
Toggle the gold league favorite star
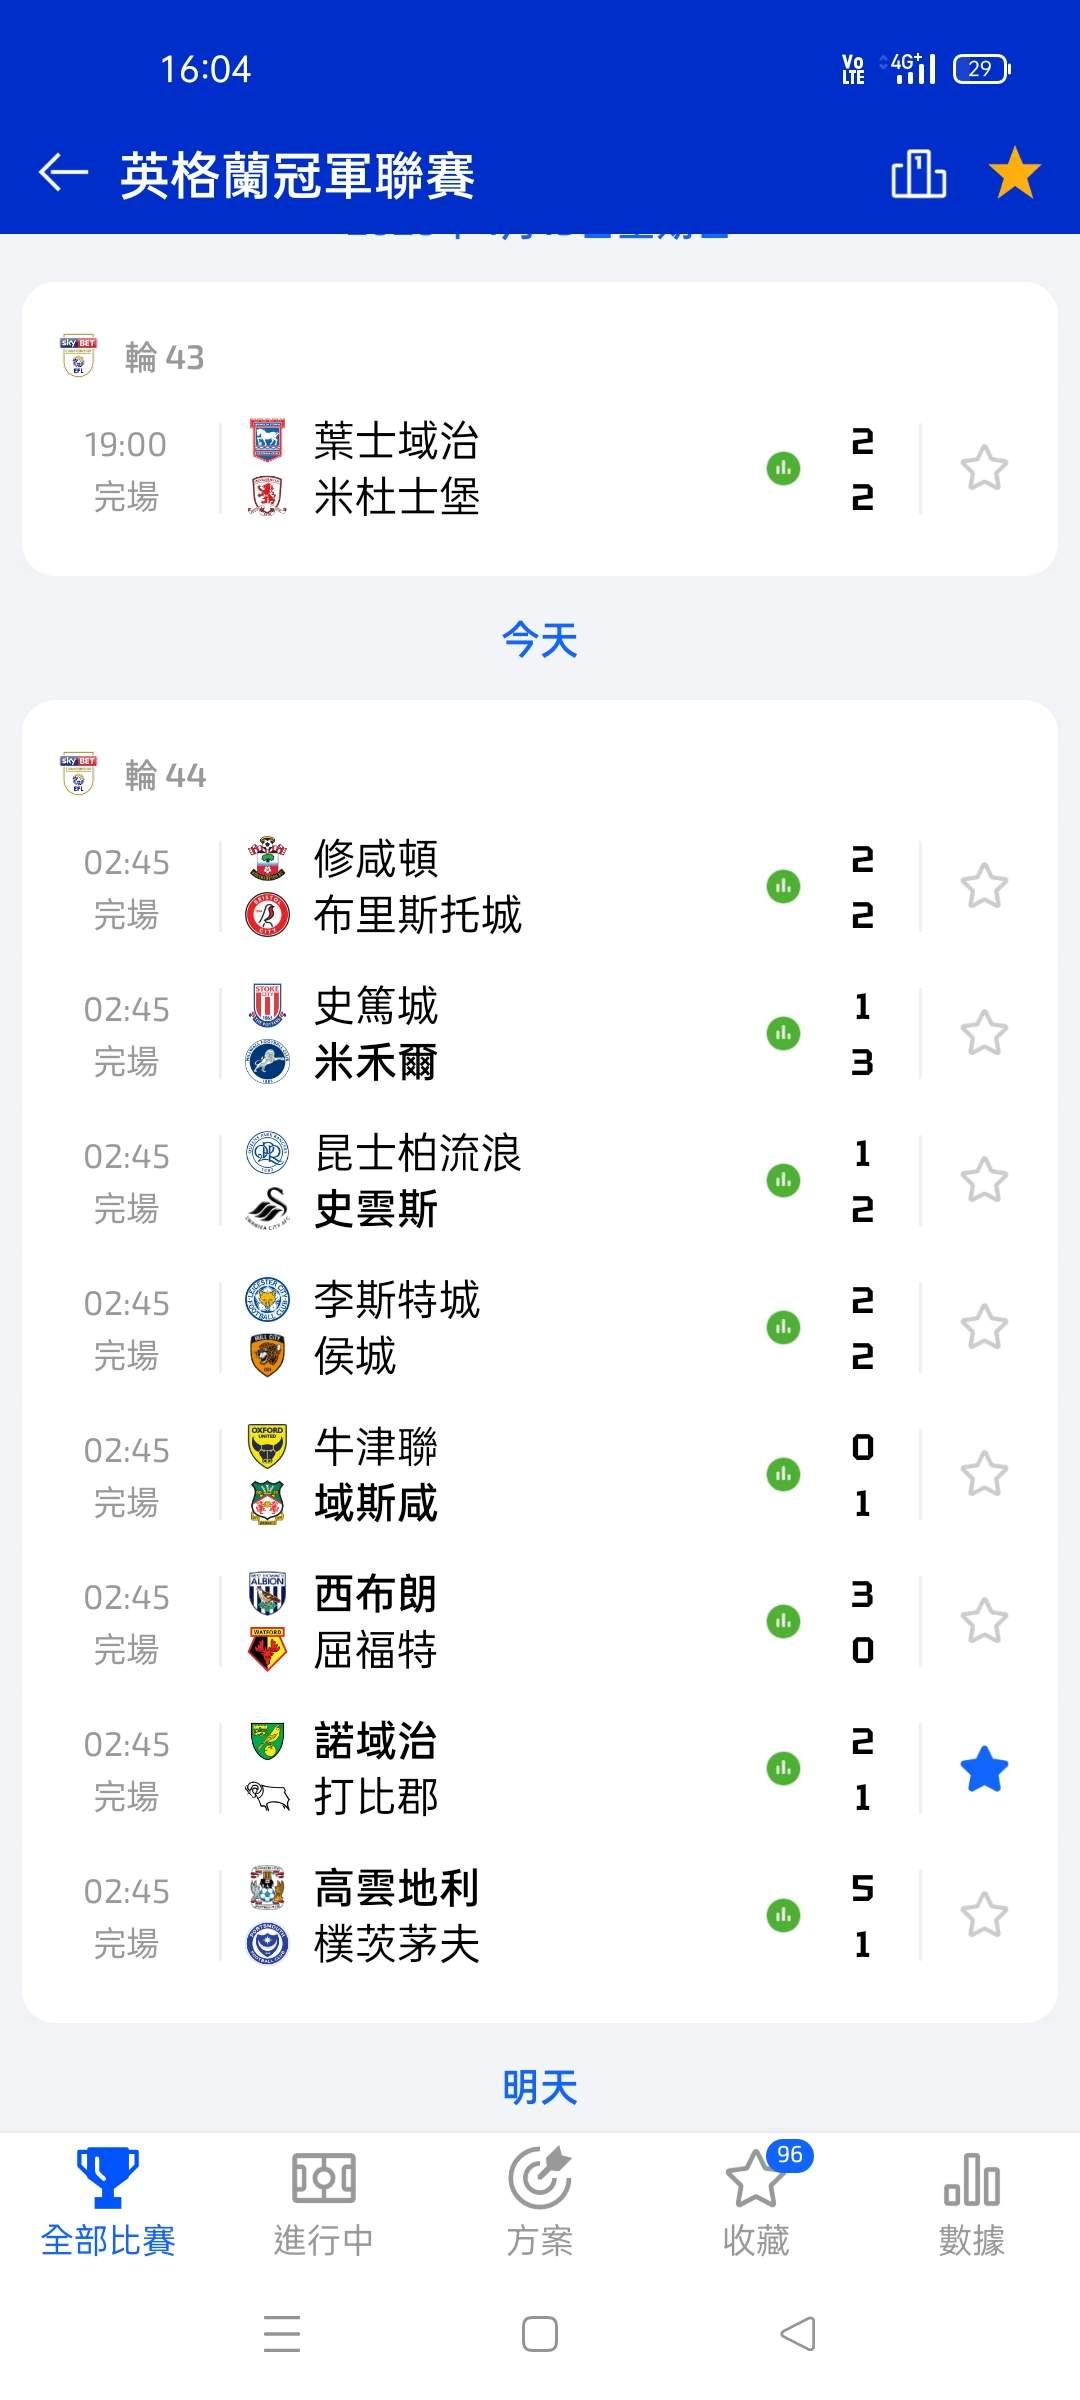tap(1014, 173)
